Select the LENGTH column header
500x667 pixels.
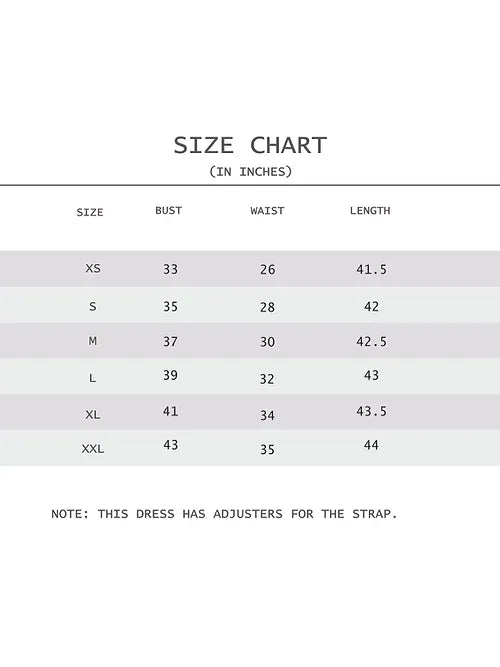pyautogui.click(x=370, y=211)
